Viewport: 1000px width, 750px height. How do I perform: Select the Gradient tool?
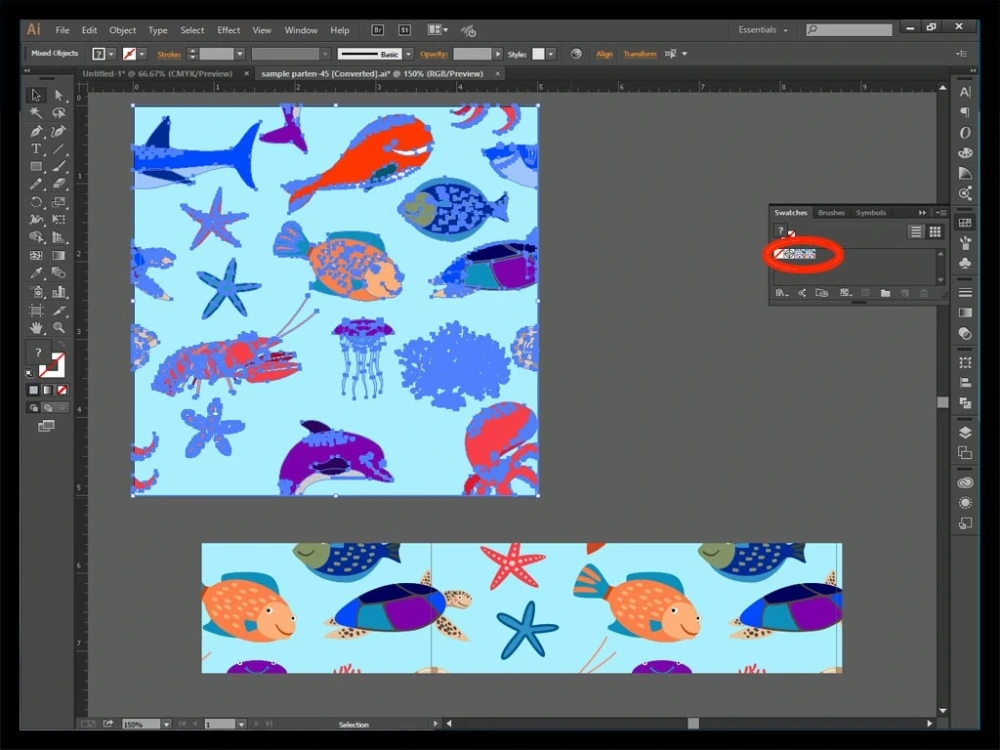point(59,255)
